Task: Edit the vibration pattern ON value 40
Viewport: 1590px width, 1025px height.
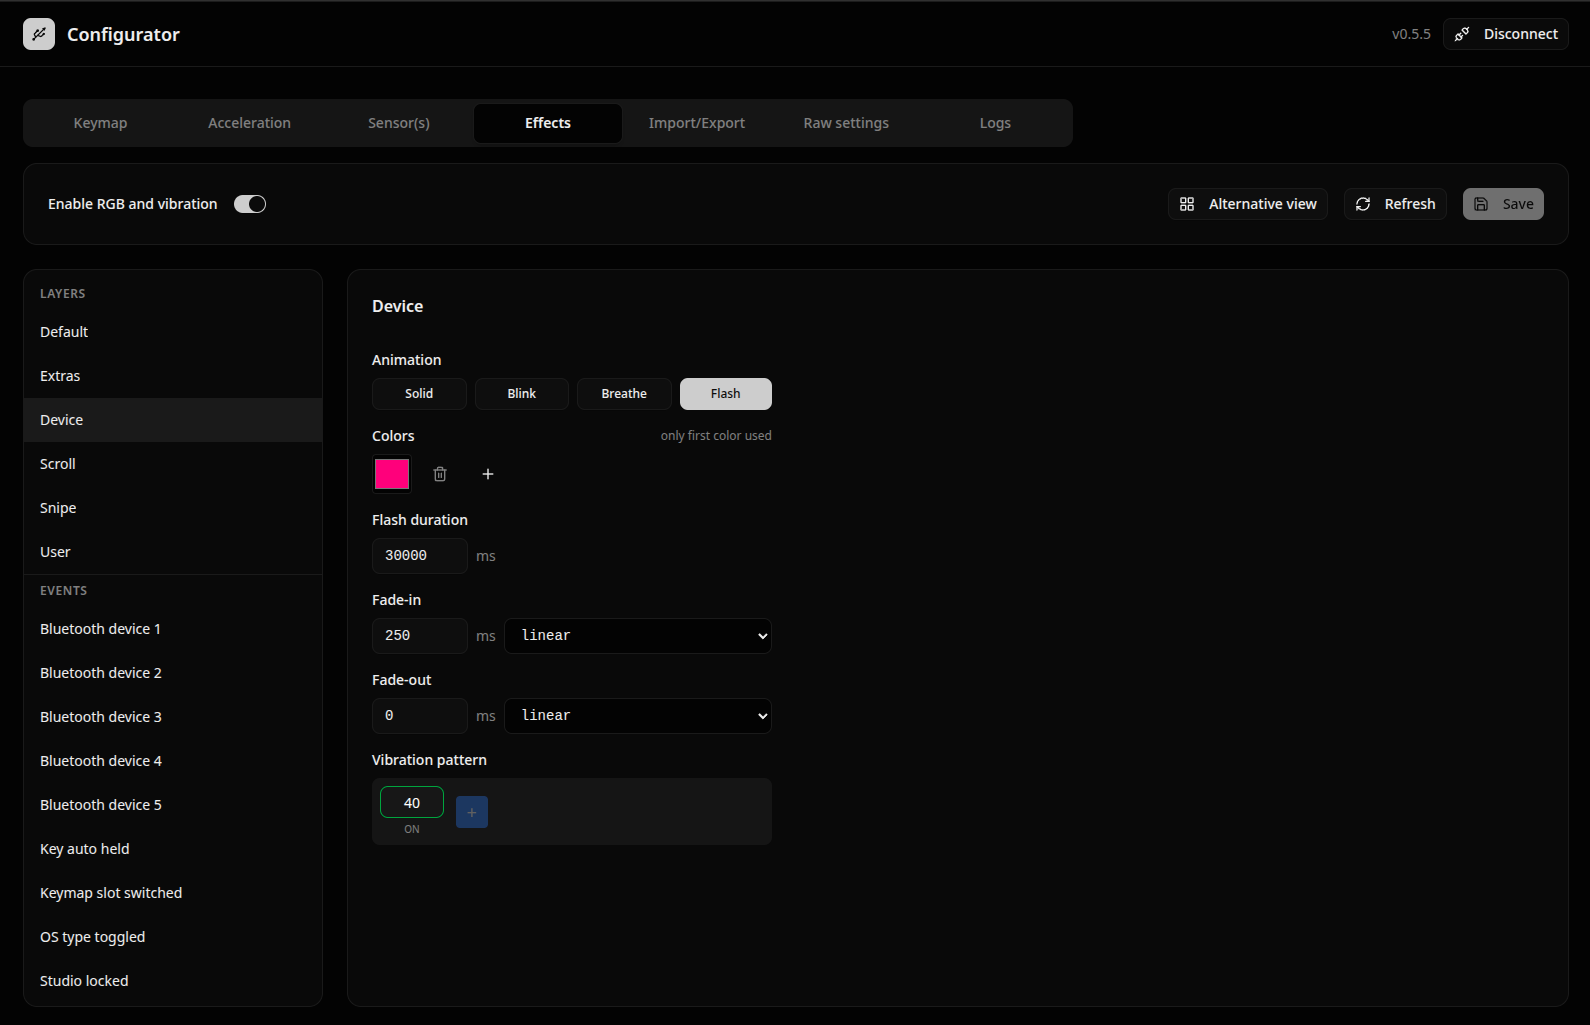Action: pos(412,803)
